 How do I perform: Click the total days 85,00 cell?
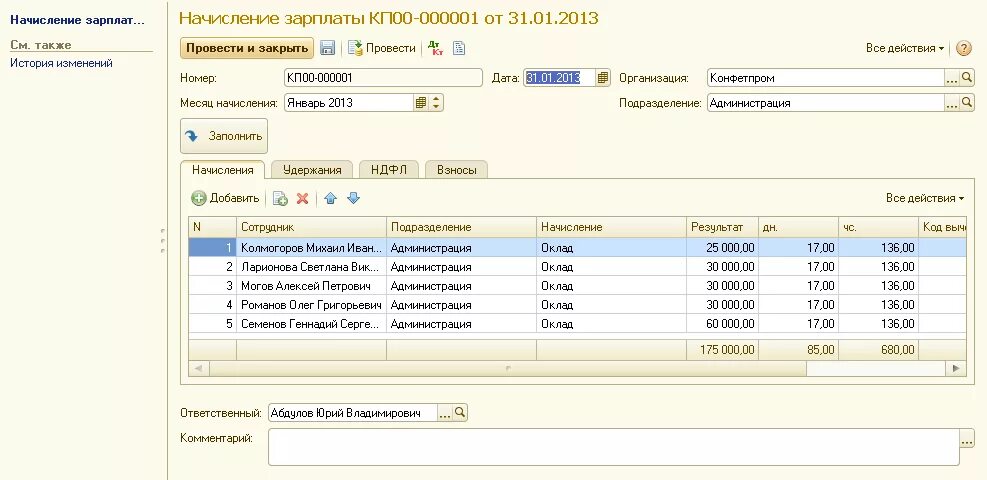click(798, 350)
